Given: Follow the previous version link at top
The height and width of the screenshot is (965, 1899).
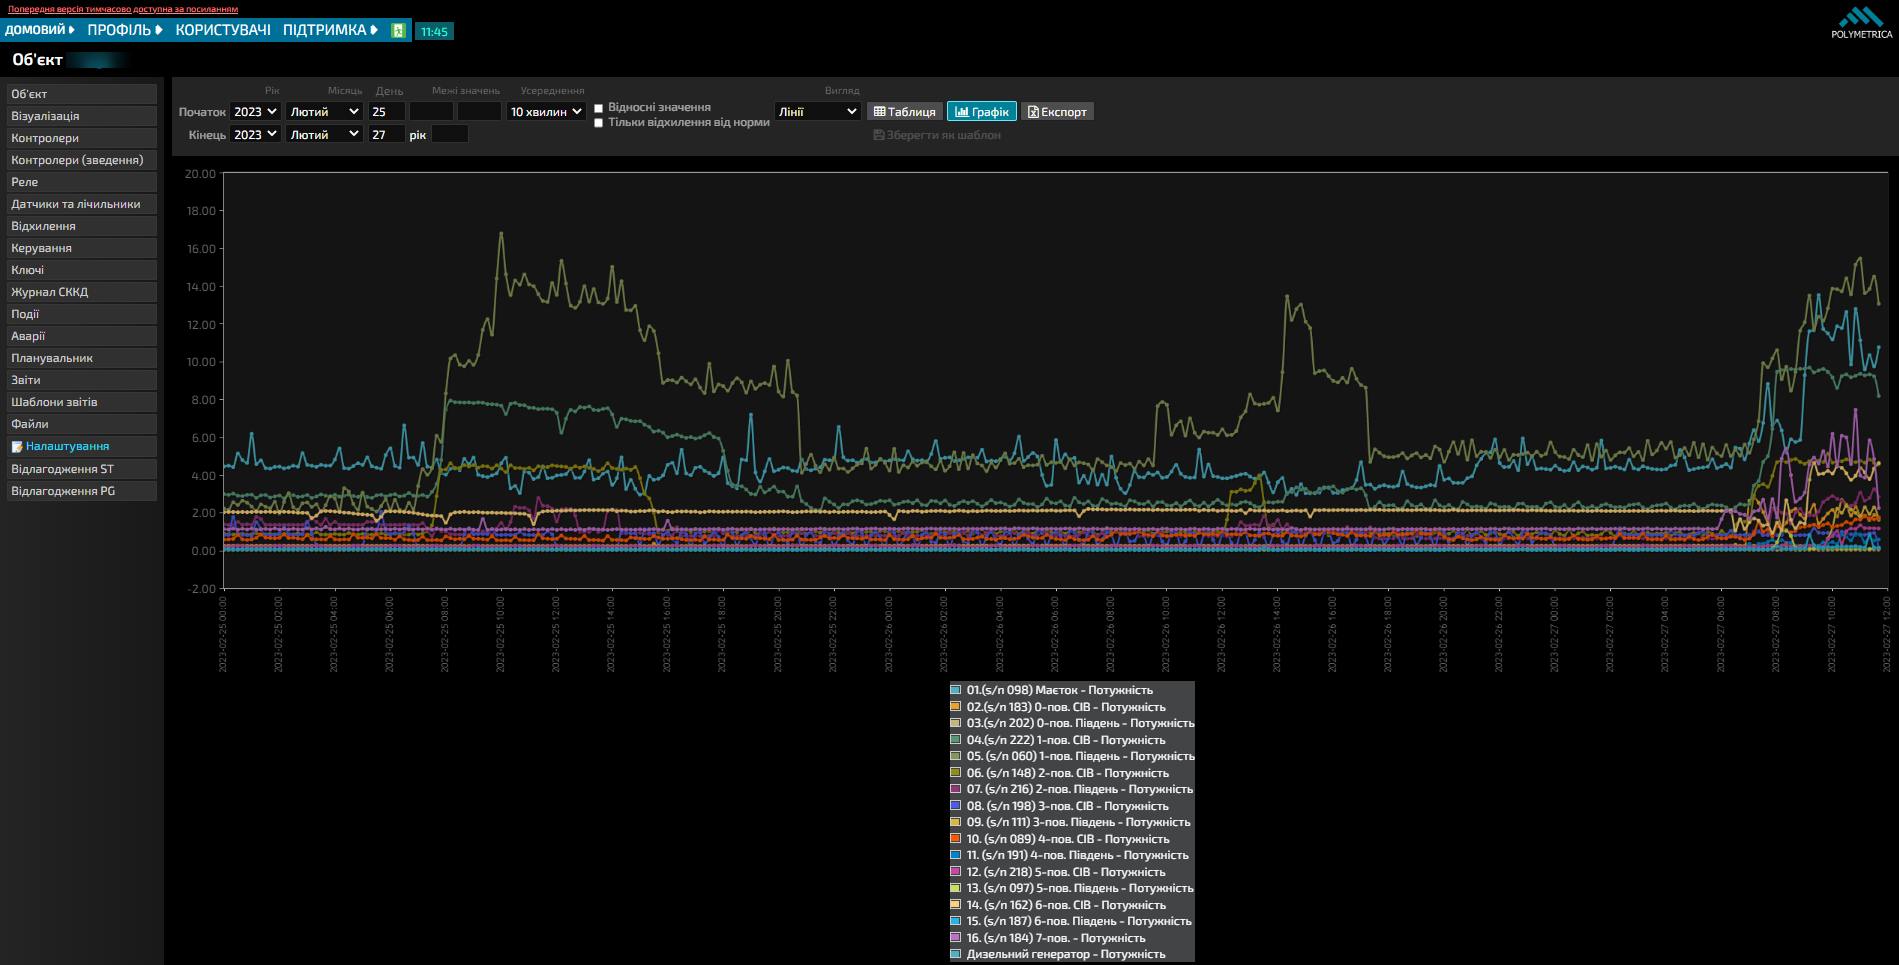Looking at the screenshot, I should [123, 9].
